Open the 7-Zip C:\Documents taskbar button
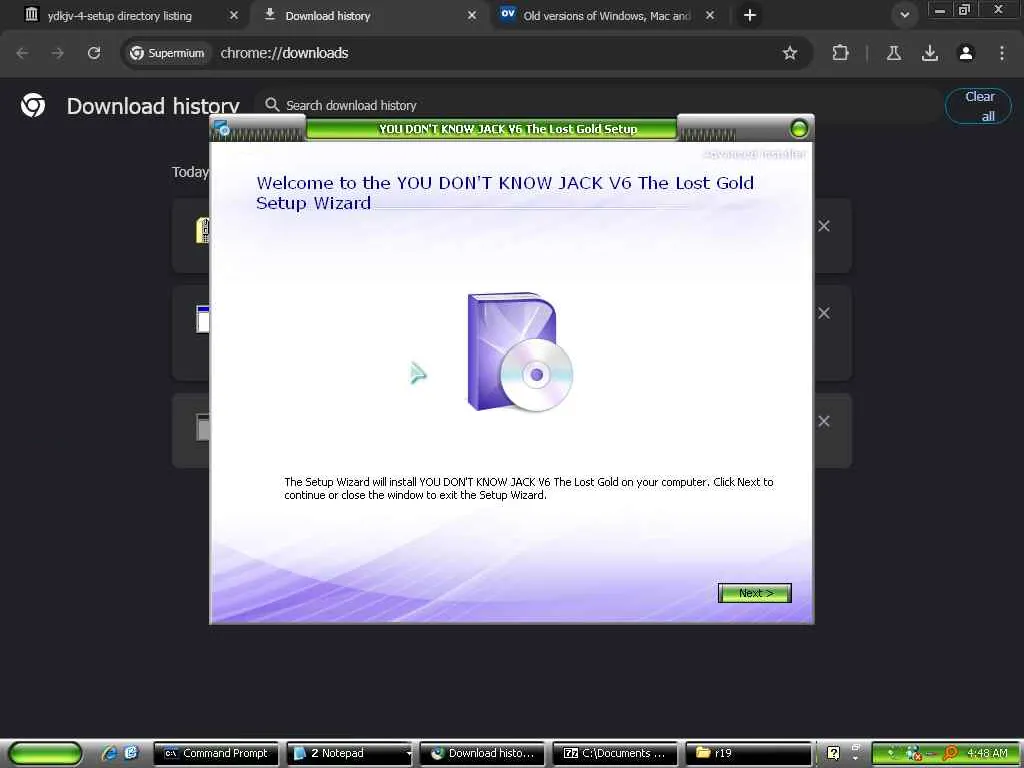Screen dimensions: 1024x768 615,753
